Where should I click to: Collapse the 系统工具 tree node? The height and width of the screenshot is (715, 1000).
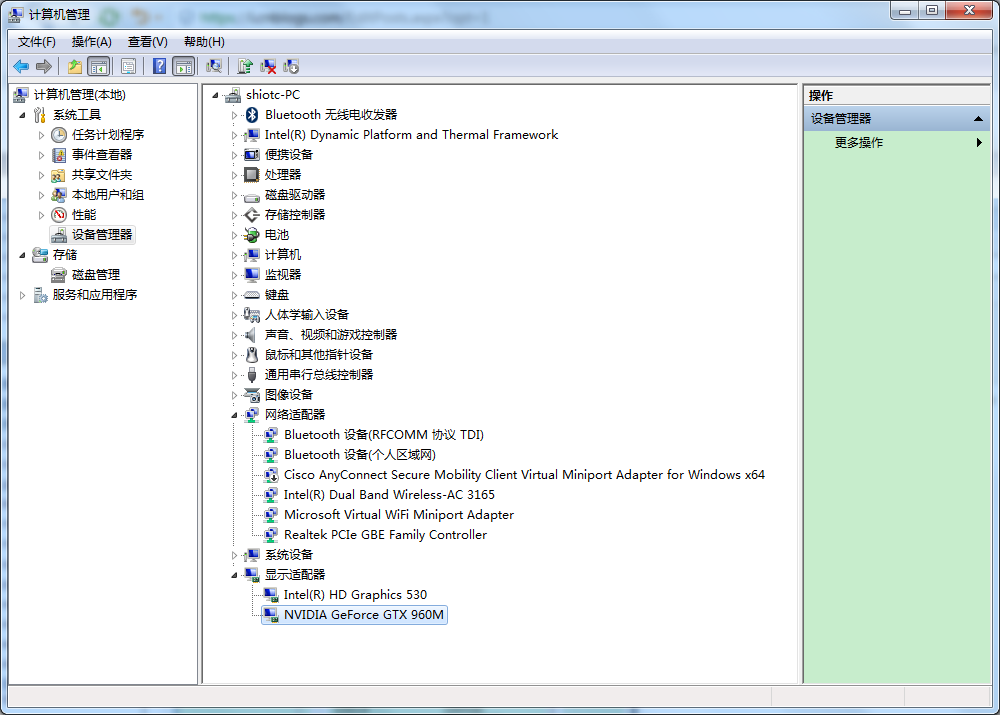(x=22, y=115)
